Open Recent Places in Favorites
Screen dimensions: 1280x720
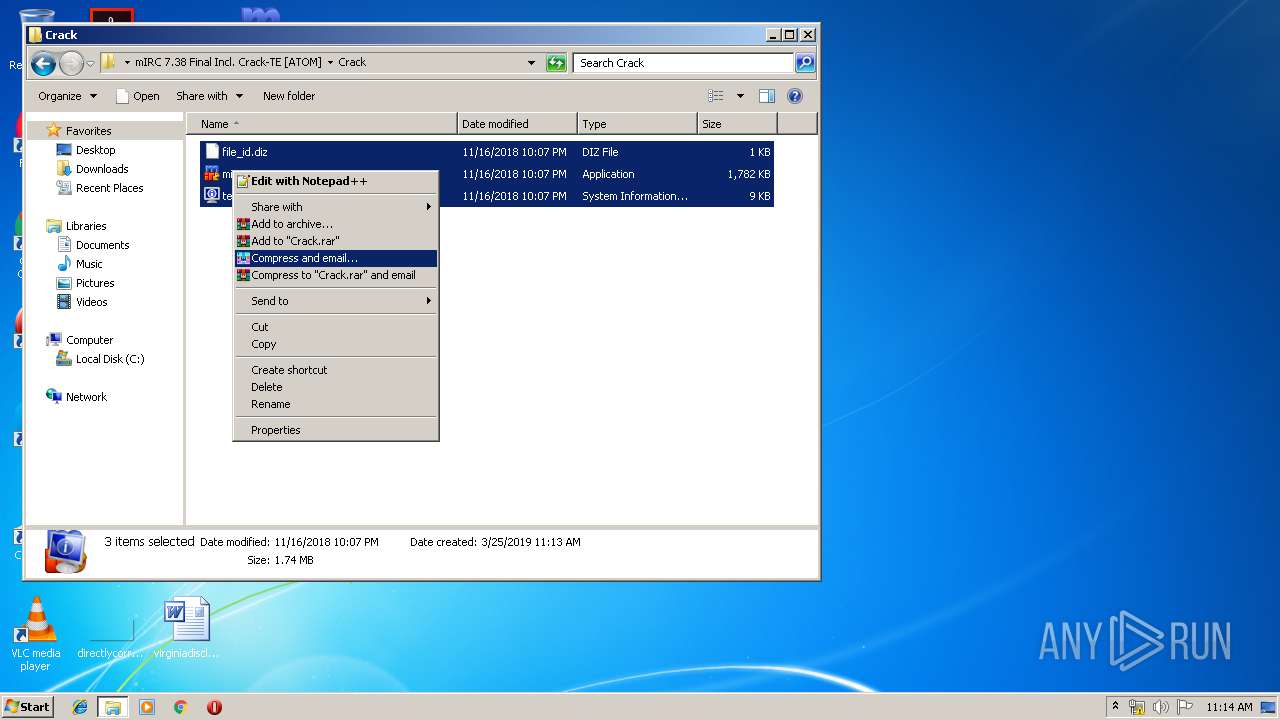[109, 188]
